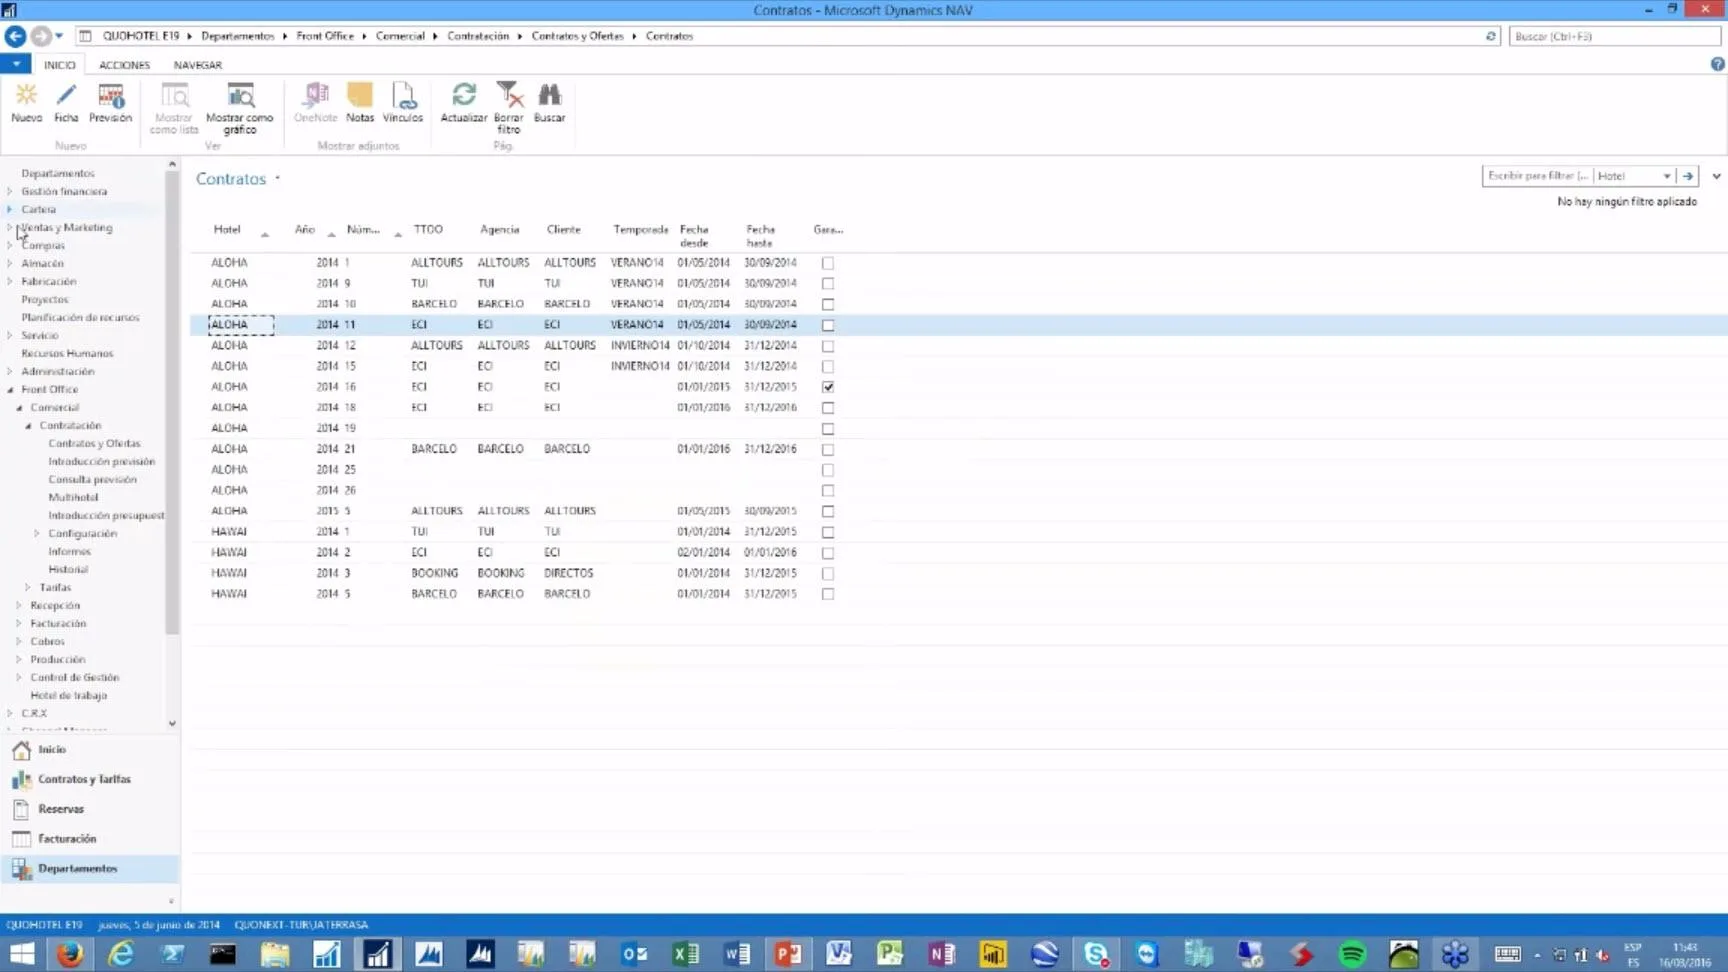Switch to the INICIO ribbon tab
The image size is (1728, 972).
pyautogui.click(x=60, y=65)
